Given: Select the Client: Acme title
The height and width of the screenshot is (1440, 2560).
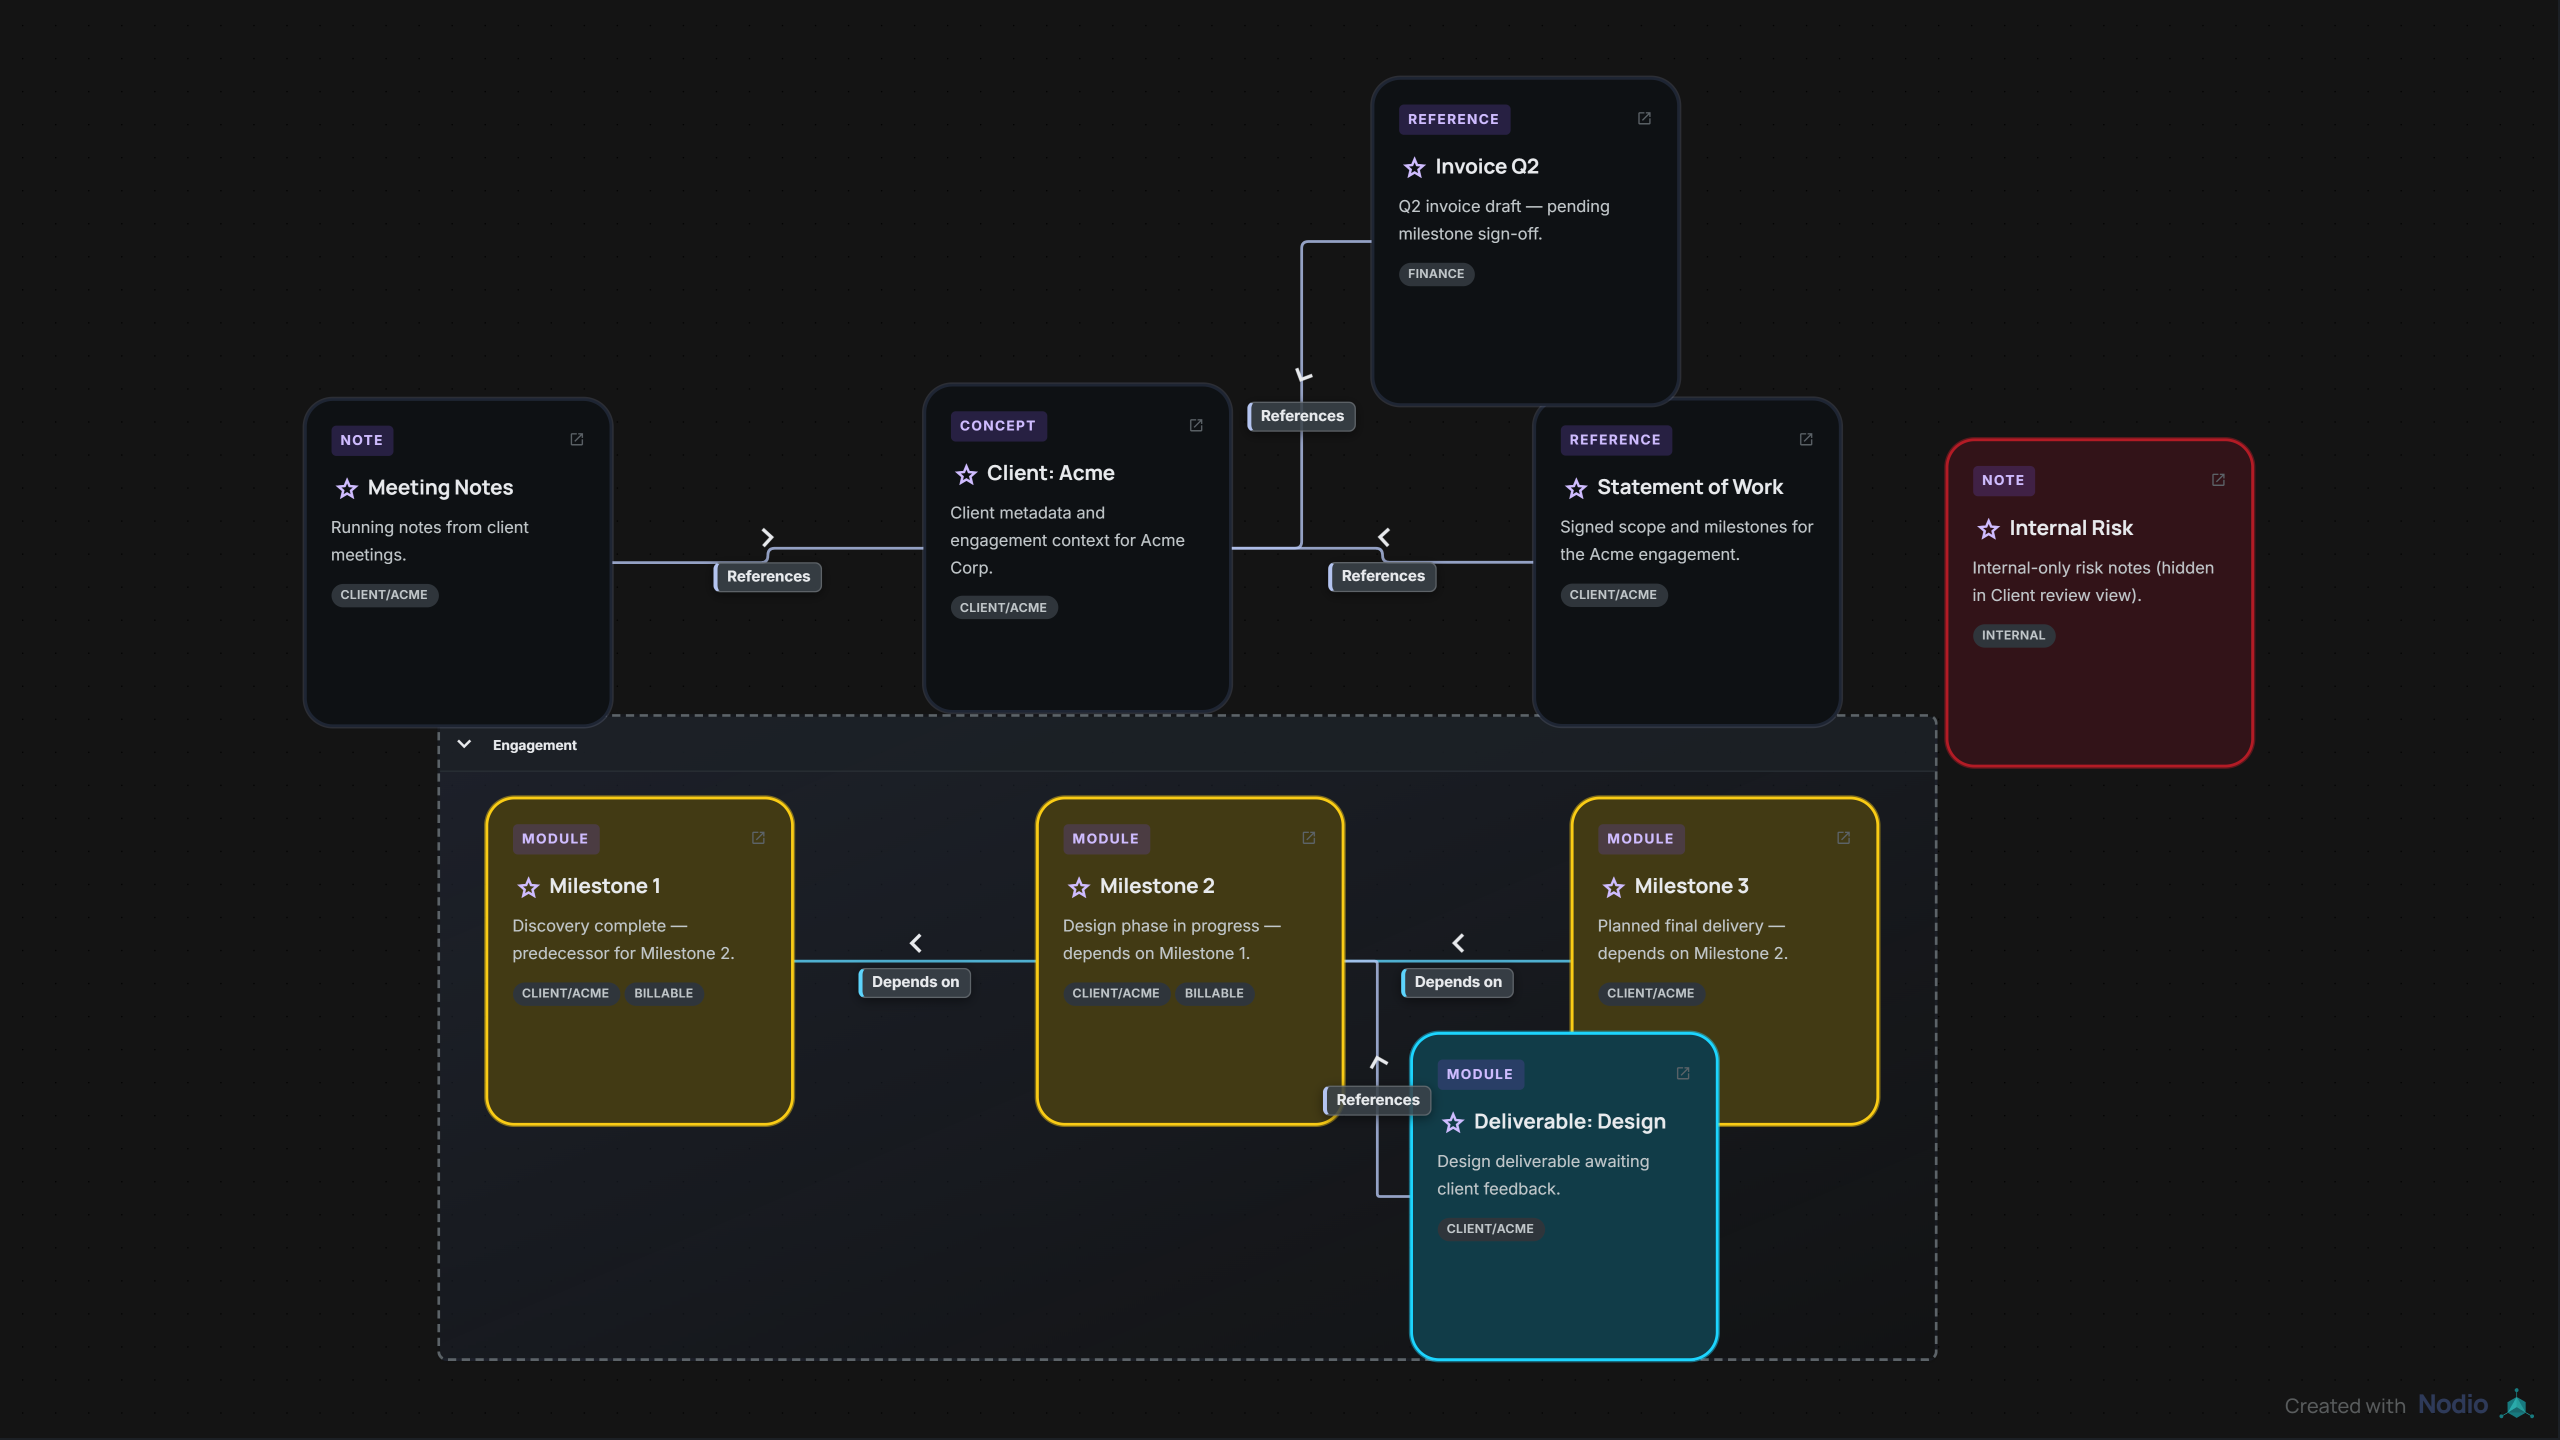Looking at the screenshot, I should pyautogui.click(x=1050, y=474).
